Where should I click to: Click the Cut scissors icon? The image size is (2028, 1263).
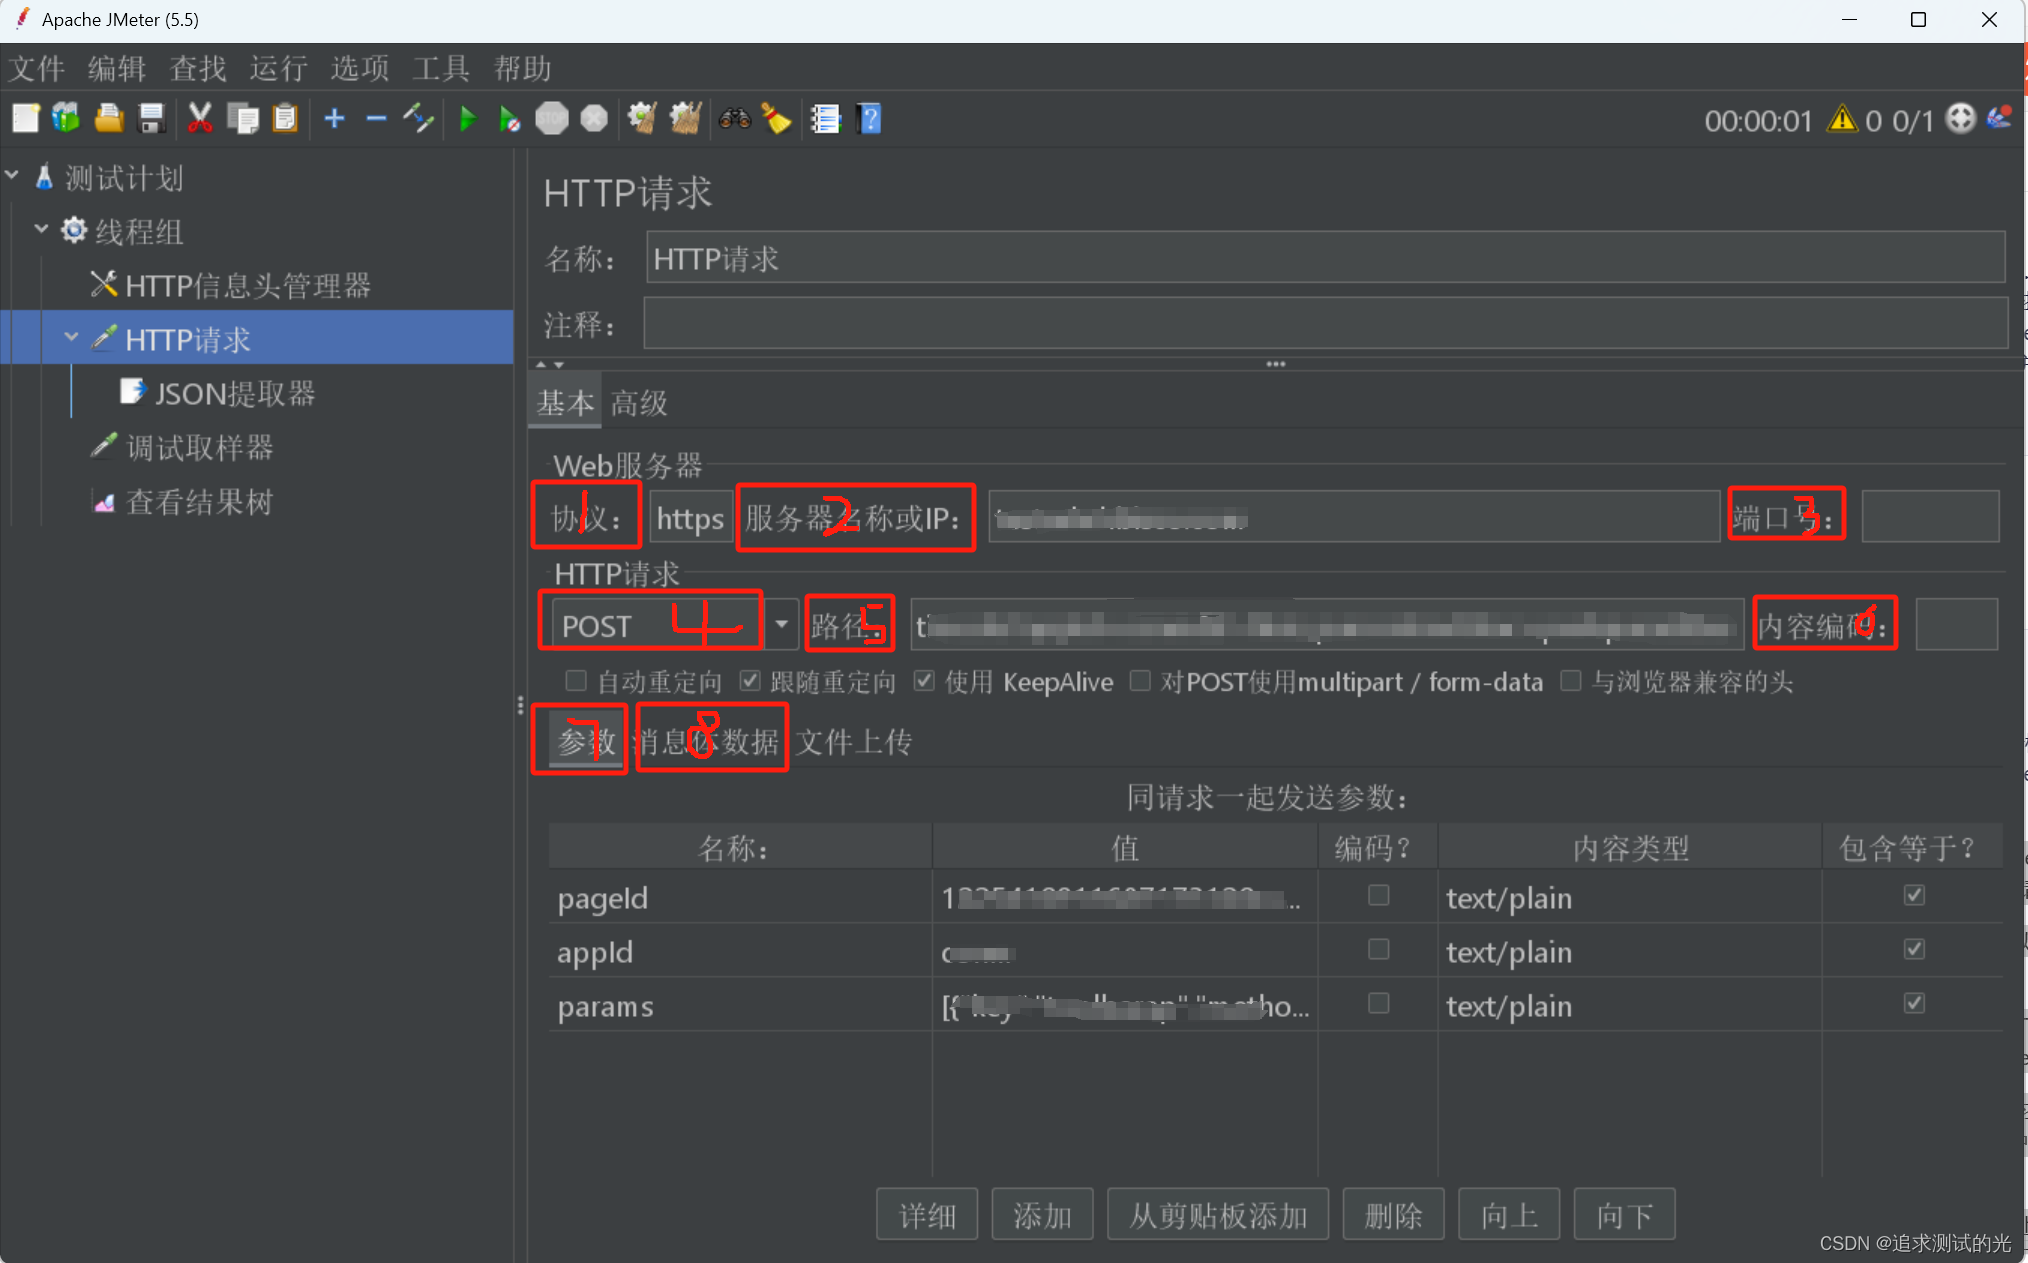coord(200,119)
